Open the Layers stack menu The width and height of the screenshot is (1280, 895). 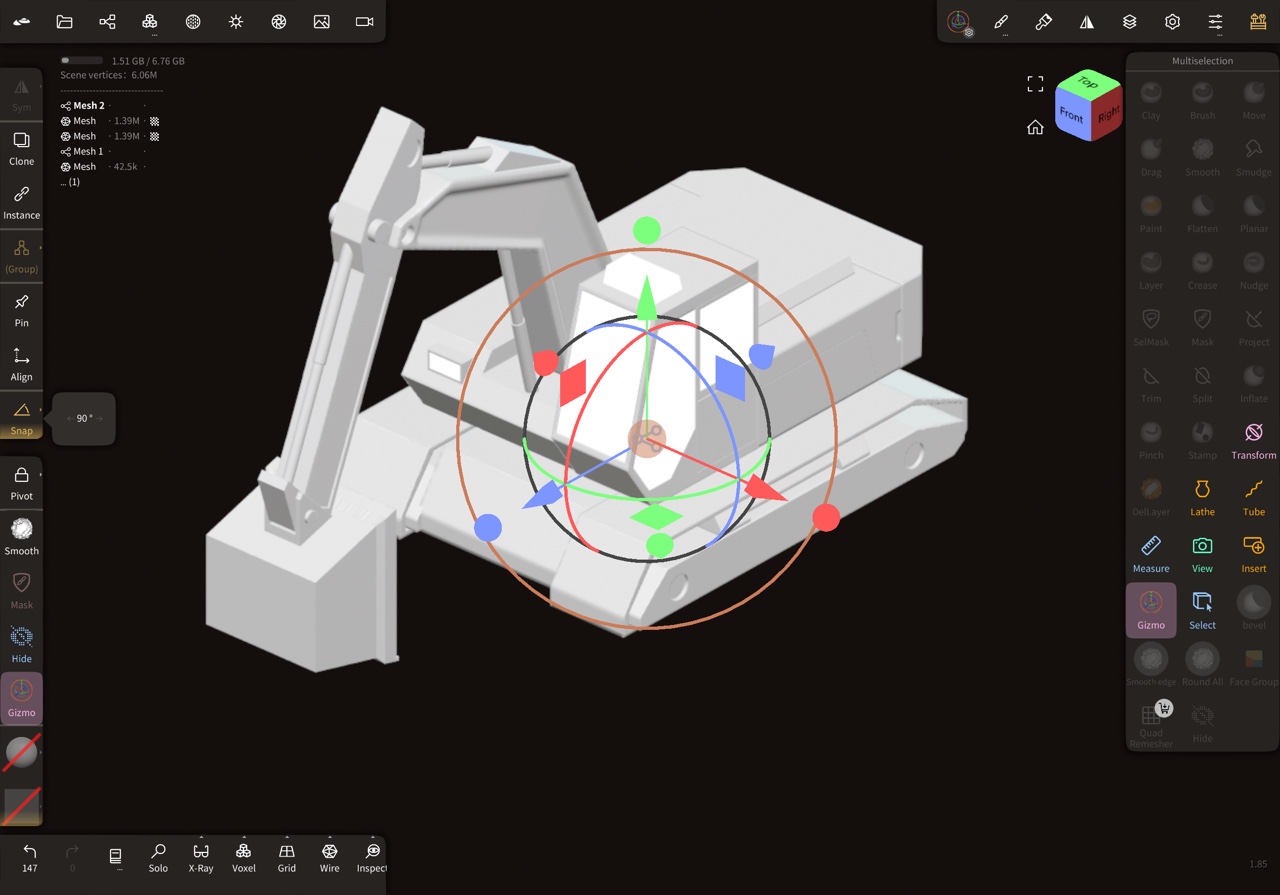pos(1130,22)
